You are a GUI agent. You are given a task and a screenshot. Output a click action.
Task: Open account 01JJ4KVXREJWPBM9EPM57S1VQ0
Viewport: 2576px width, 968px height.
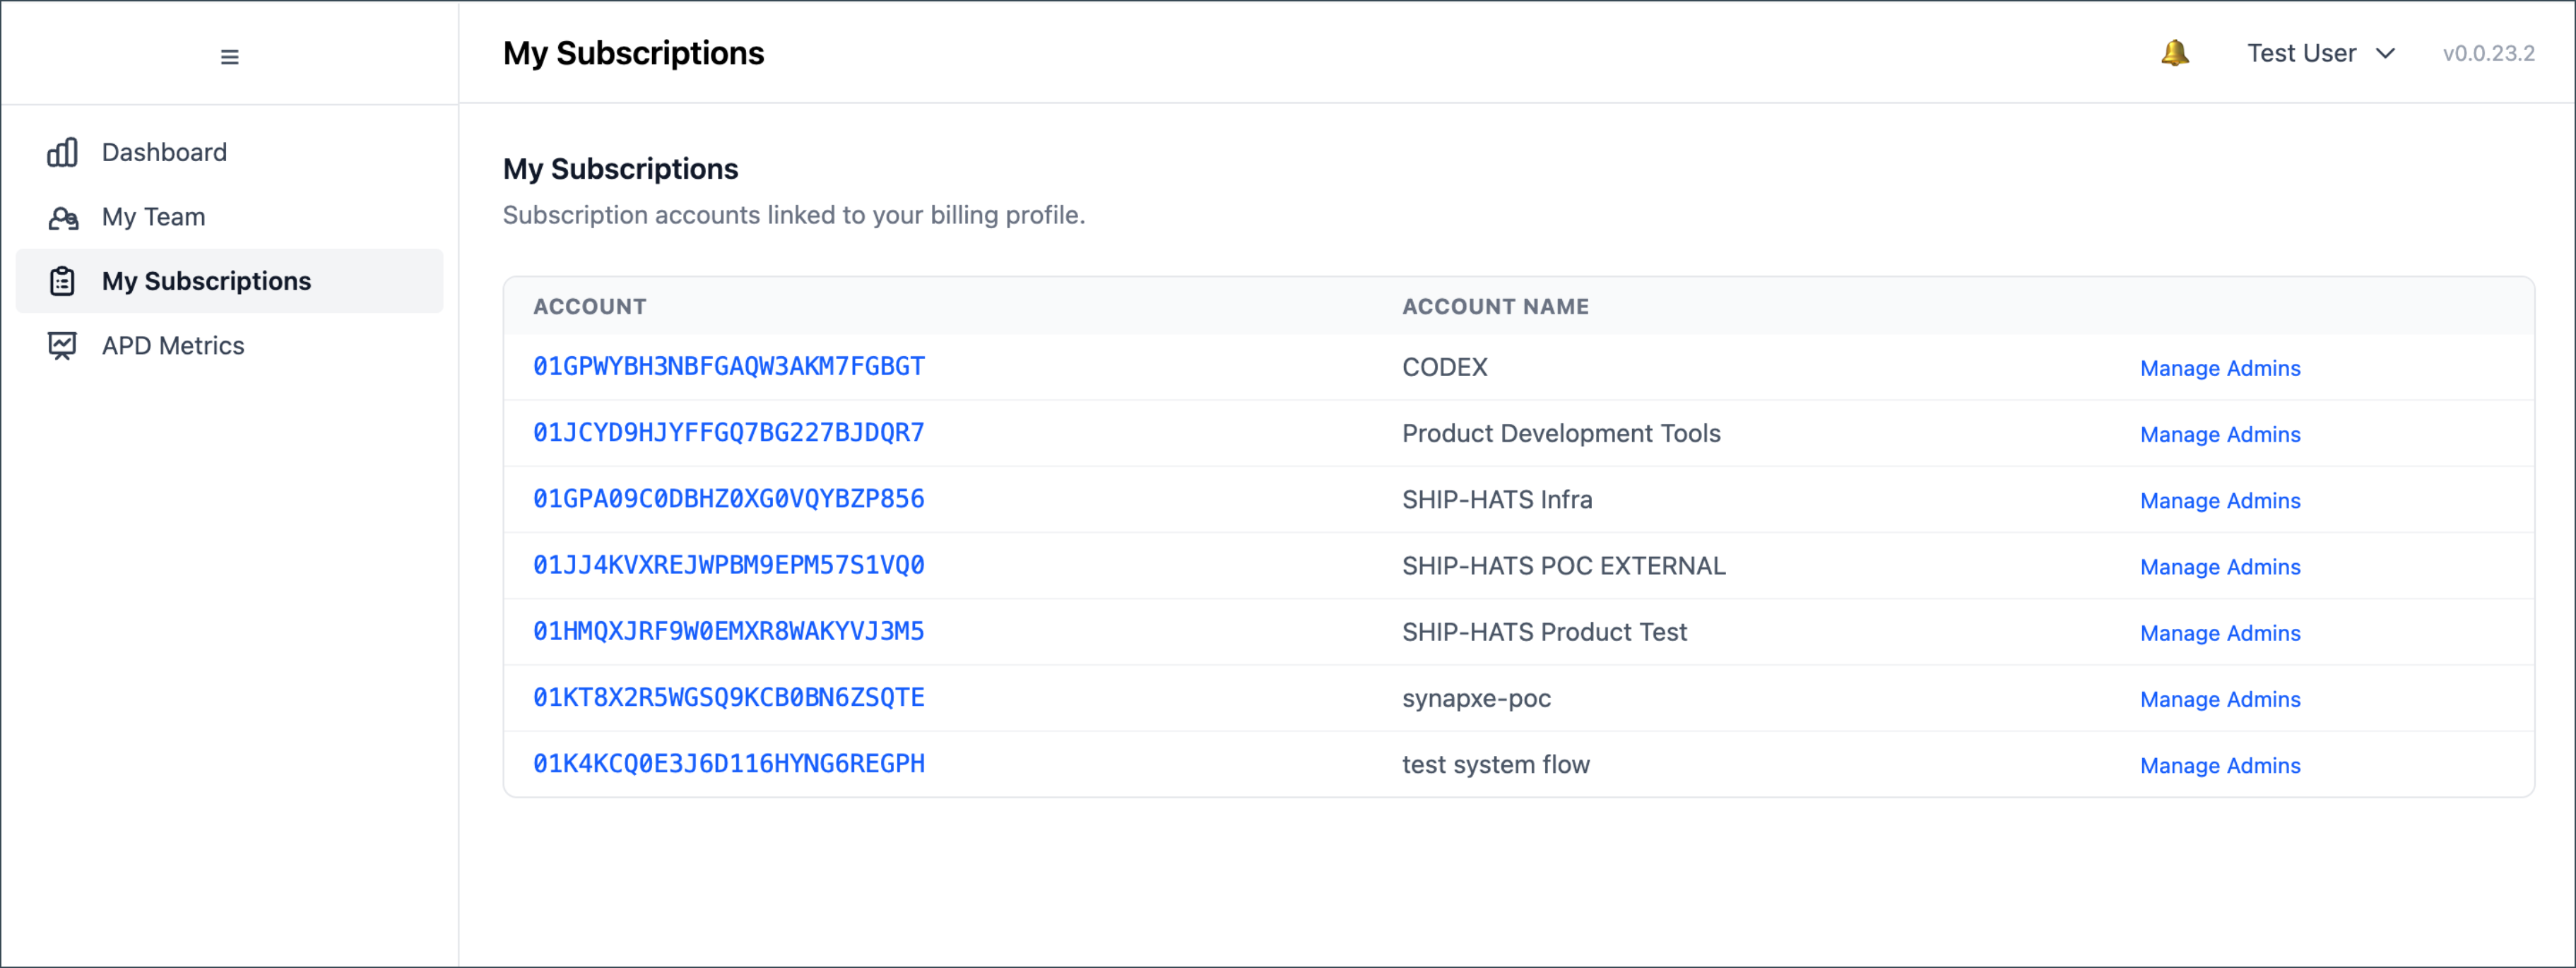[728, 565]
